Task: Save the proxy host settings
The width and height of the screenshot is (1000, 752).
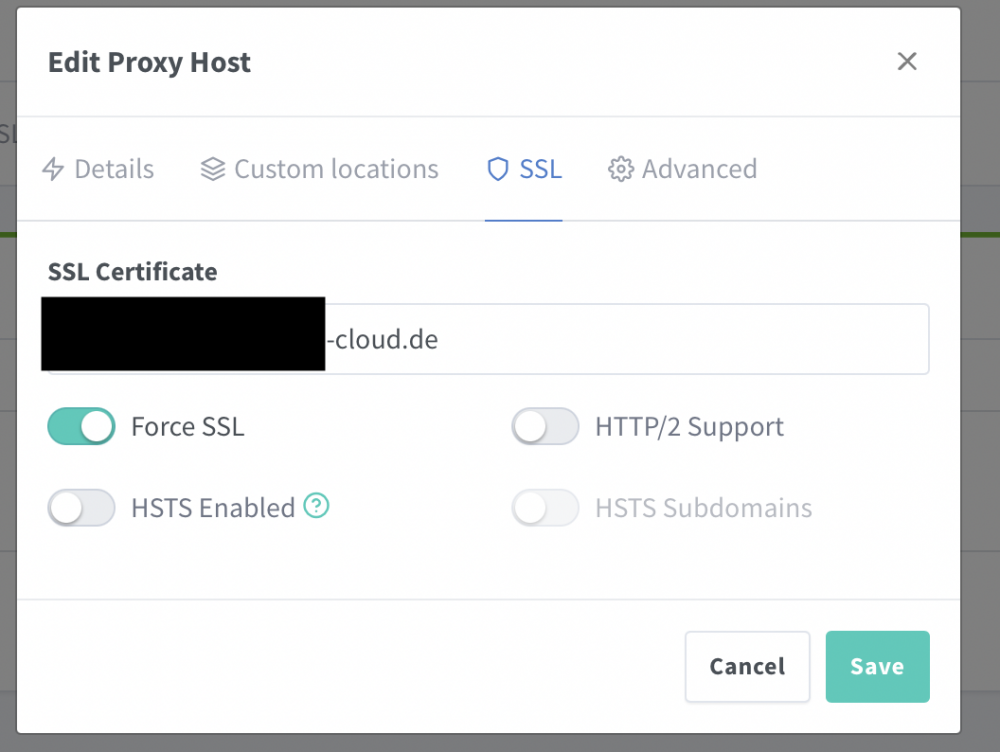Action: click(x=878, y=667)
